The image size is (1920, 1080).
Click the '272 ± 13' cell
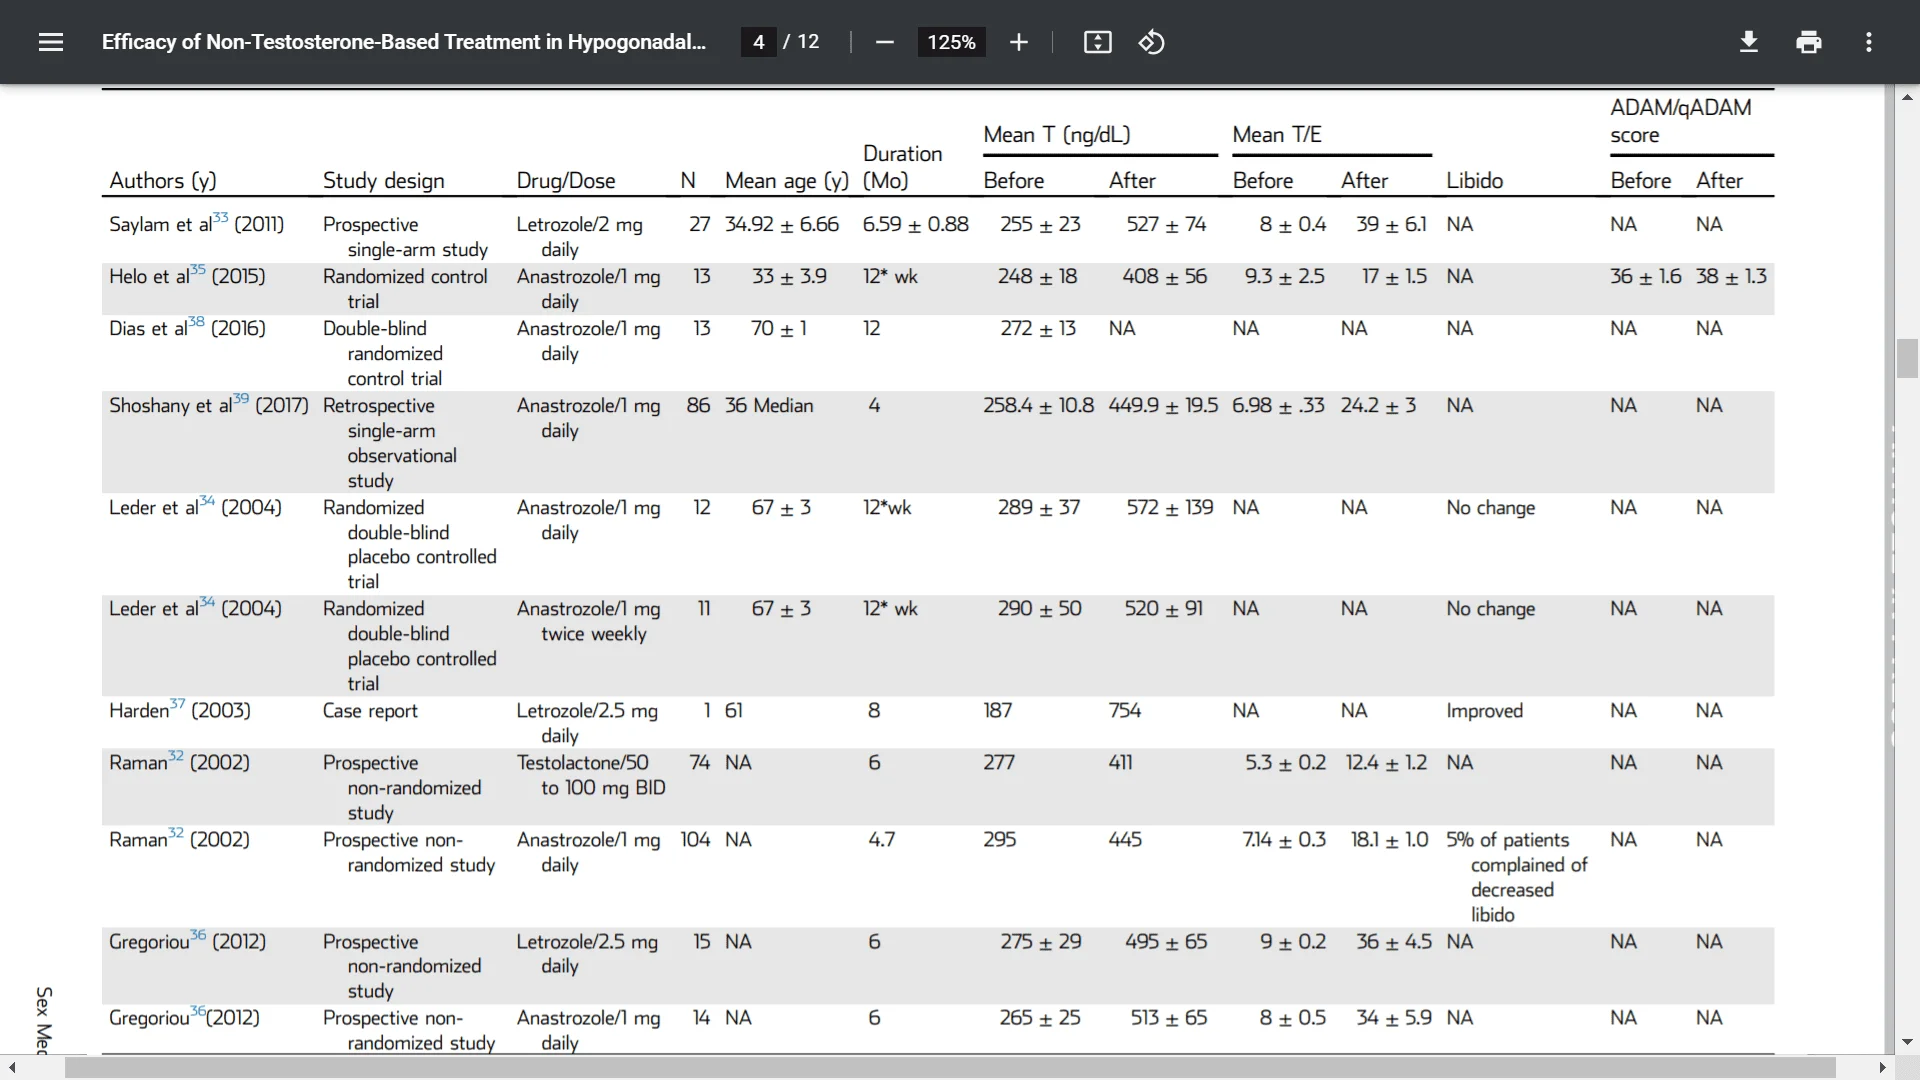[1038, 329]
